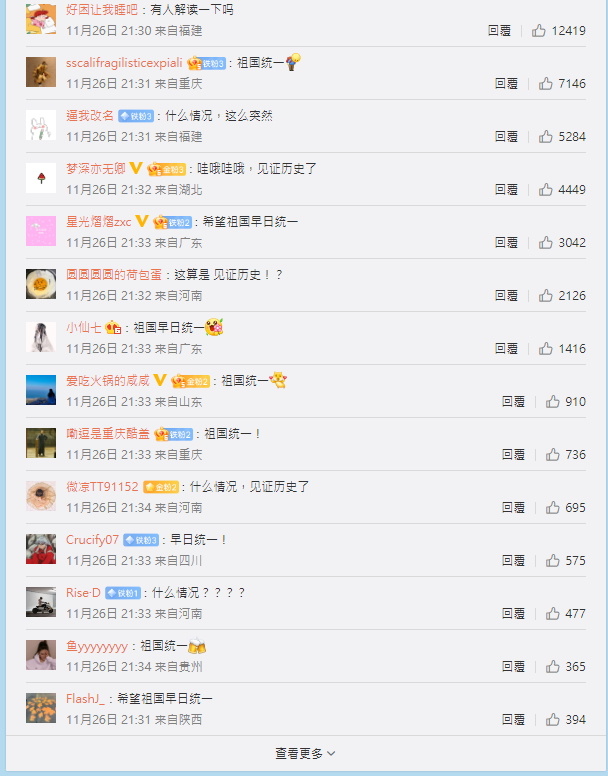Expand more comments via 查看更多
The height and width of the screenshot is (776, 608).
[x=305, y=753]
